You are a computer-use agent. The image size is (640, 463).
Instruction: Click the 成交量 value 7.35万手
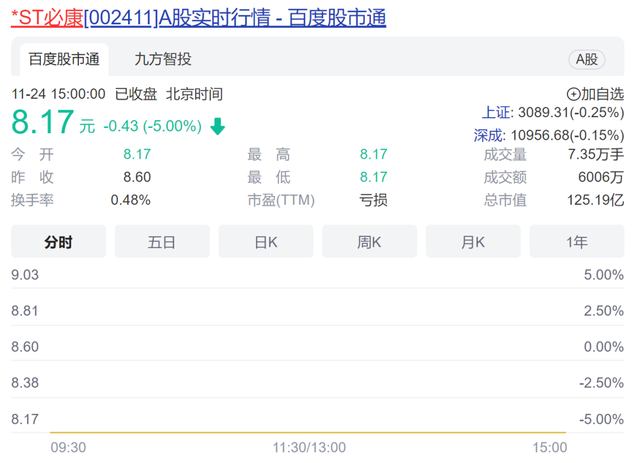(x=596, y=154)
